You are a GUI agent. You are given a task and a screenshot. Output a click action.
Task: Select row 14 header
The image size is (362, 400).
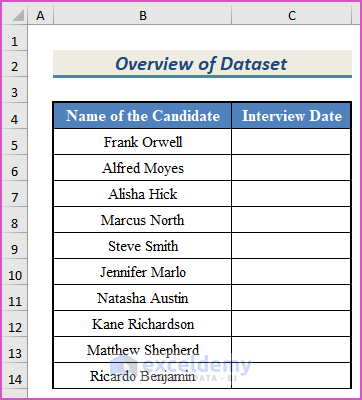click(x=15, y=379)
